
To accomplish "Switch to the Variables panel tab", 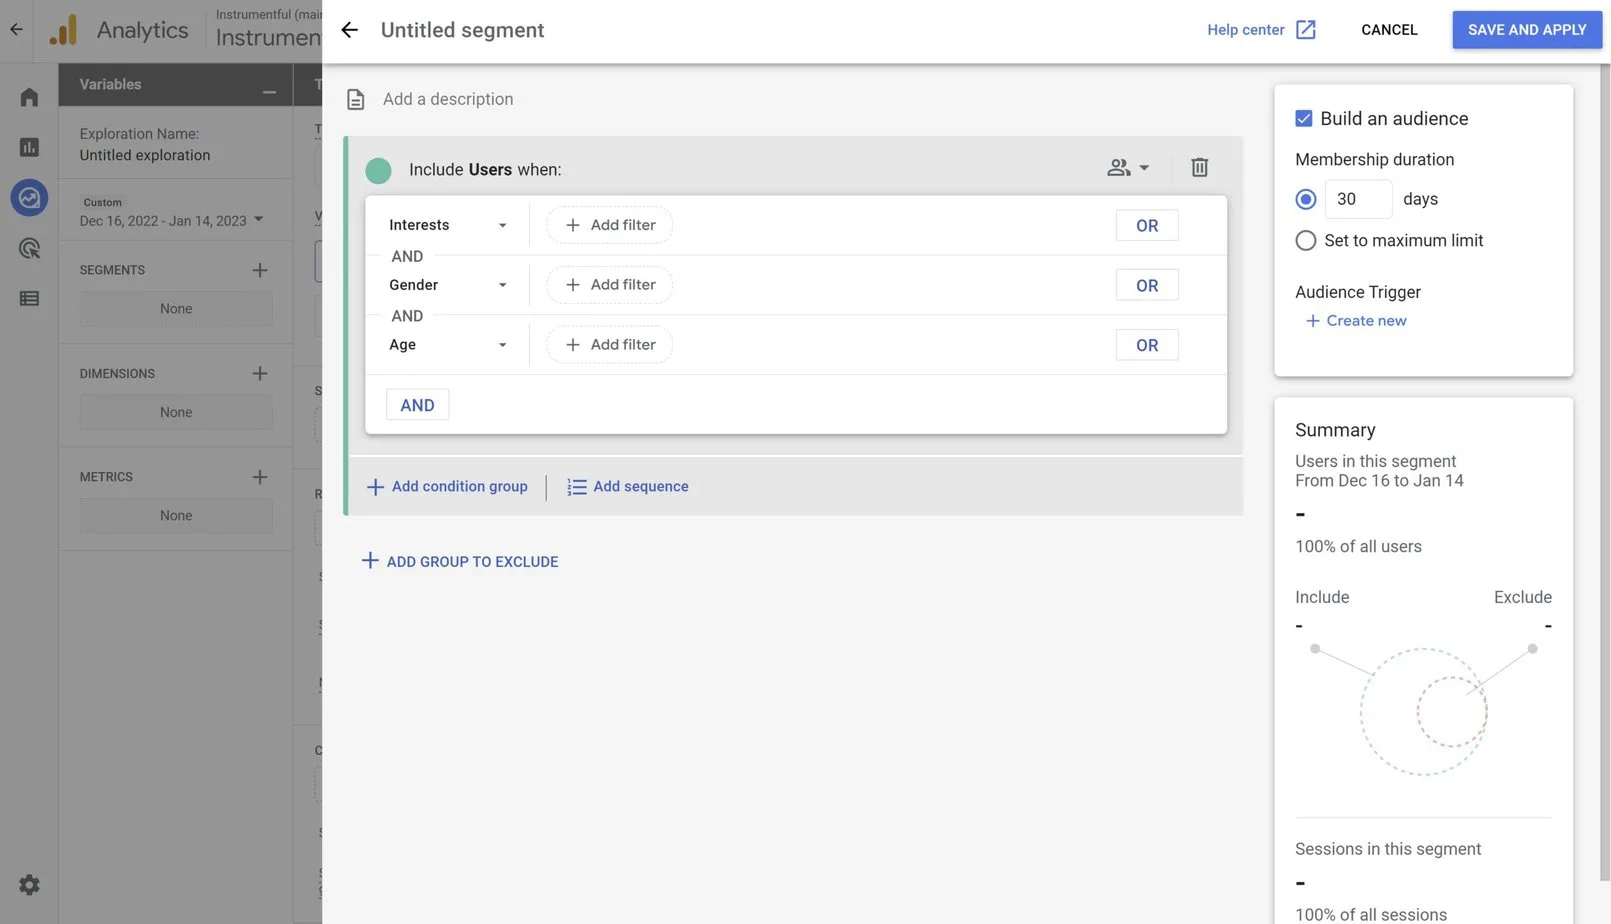I will tap(110, 84).
